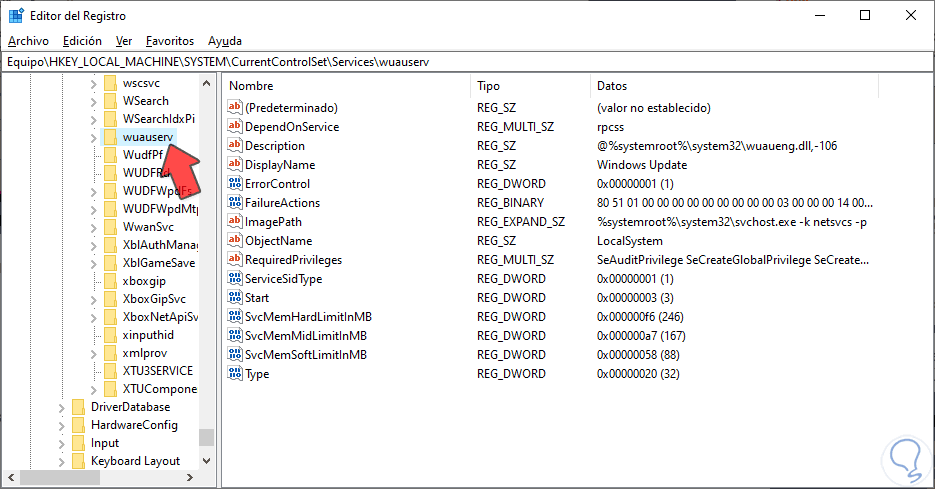The height and width of the screenshot is (489, 935).
Task: Click the tree pane vertical scrollbar thumb
Action: click(206, 437)
